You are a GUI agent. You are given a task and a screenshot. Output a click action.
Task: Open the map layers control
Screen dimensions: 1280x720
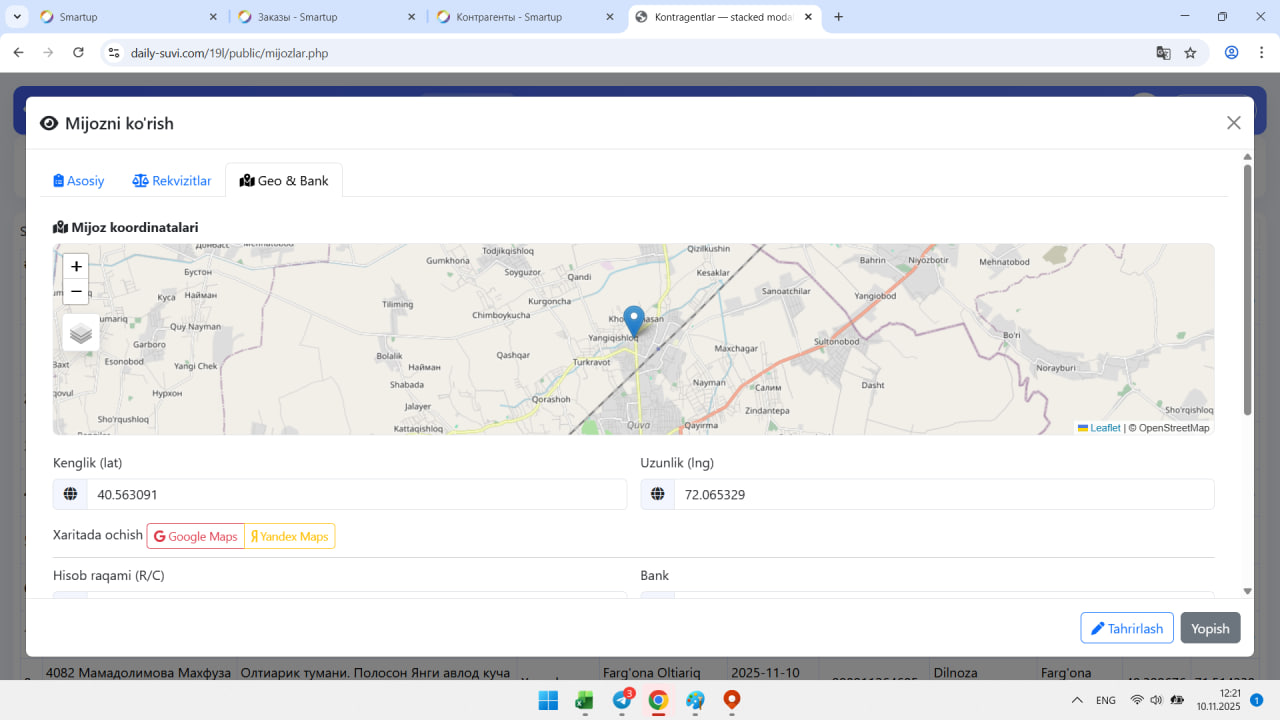tap(81, 333)
